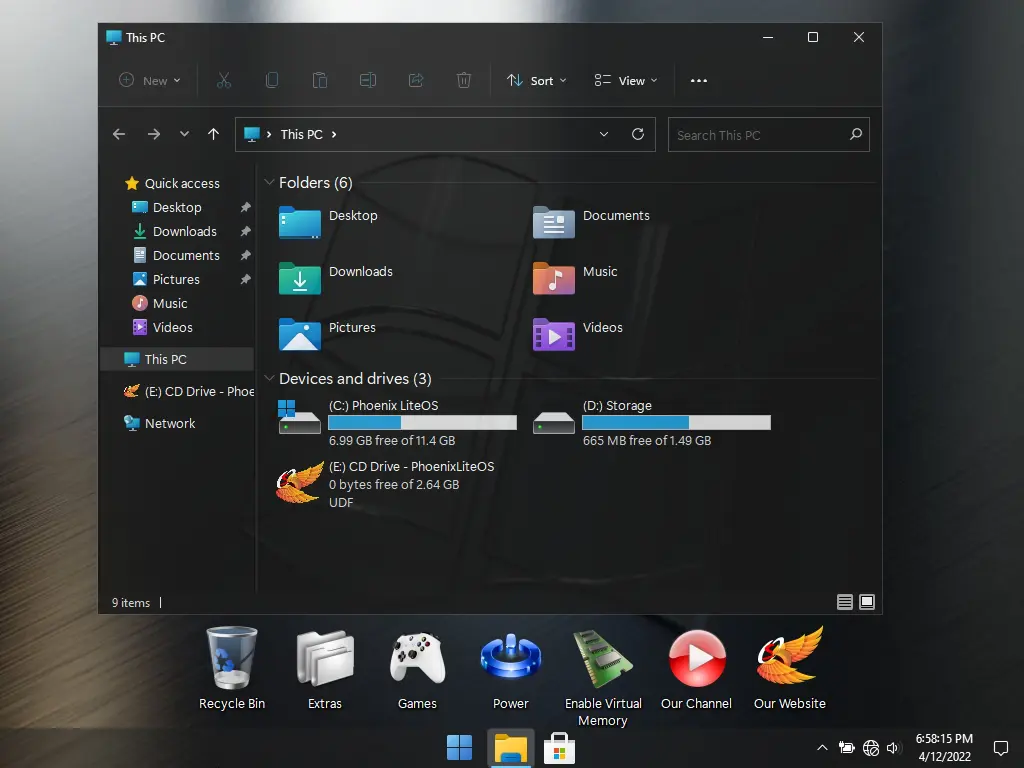
Task: Click the Extras desktop folder
Action: [x=325, y=669]
